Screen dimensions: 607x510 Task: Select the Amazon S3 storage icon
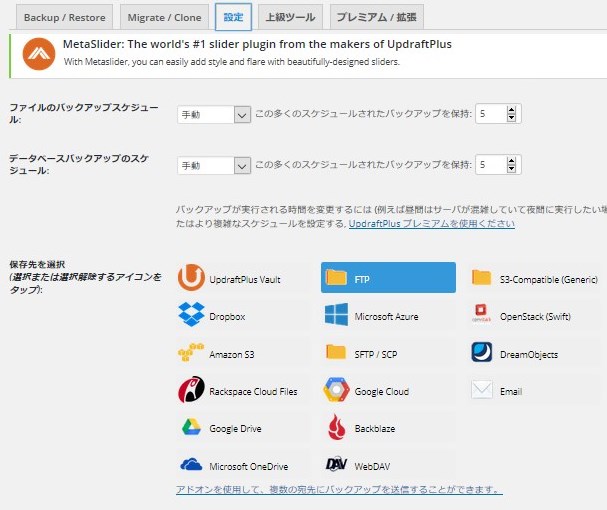point(191,354)
